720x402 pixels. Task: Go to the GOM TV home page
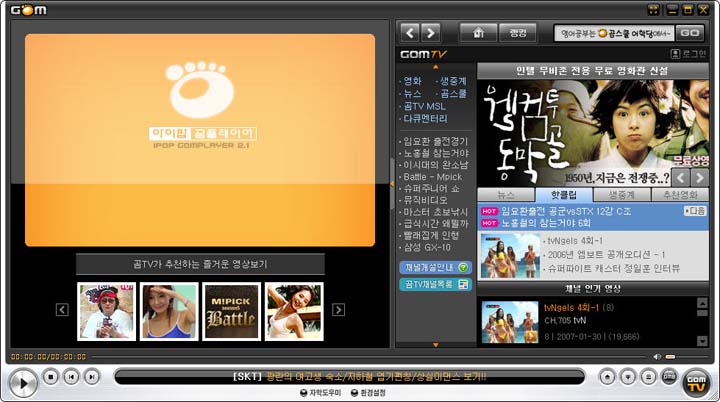click(x=478, y=33)
